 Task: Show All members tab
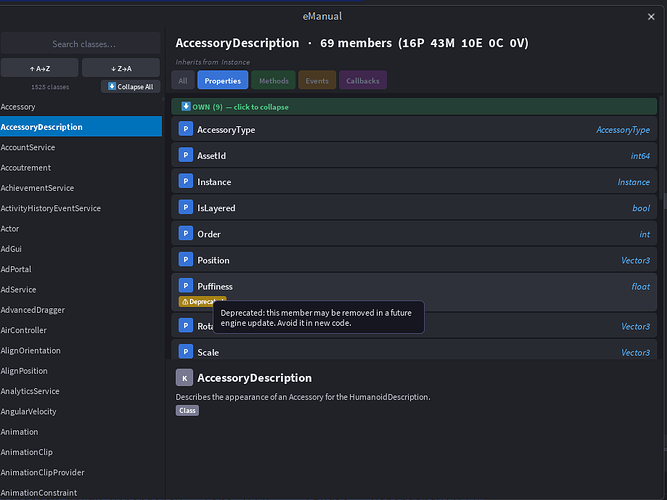click(x=183, y=80)
